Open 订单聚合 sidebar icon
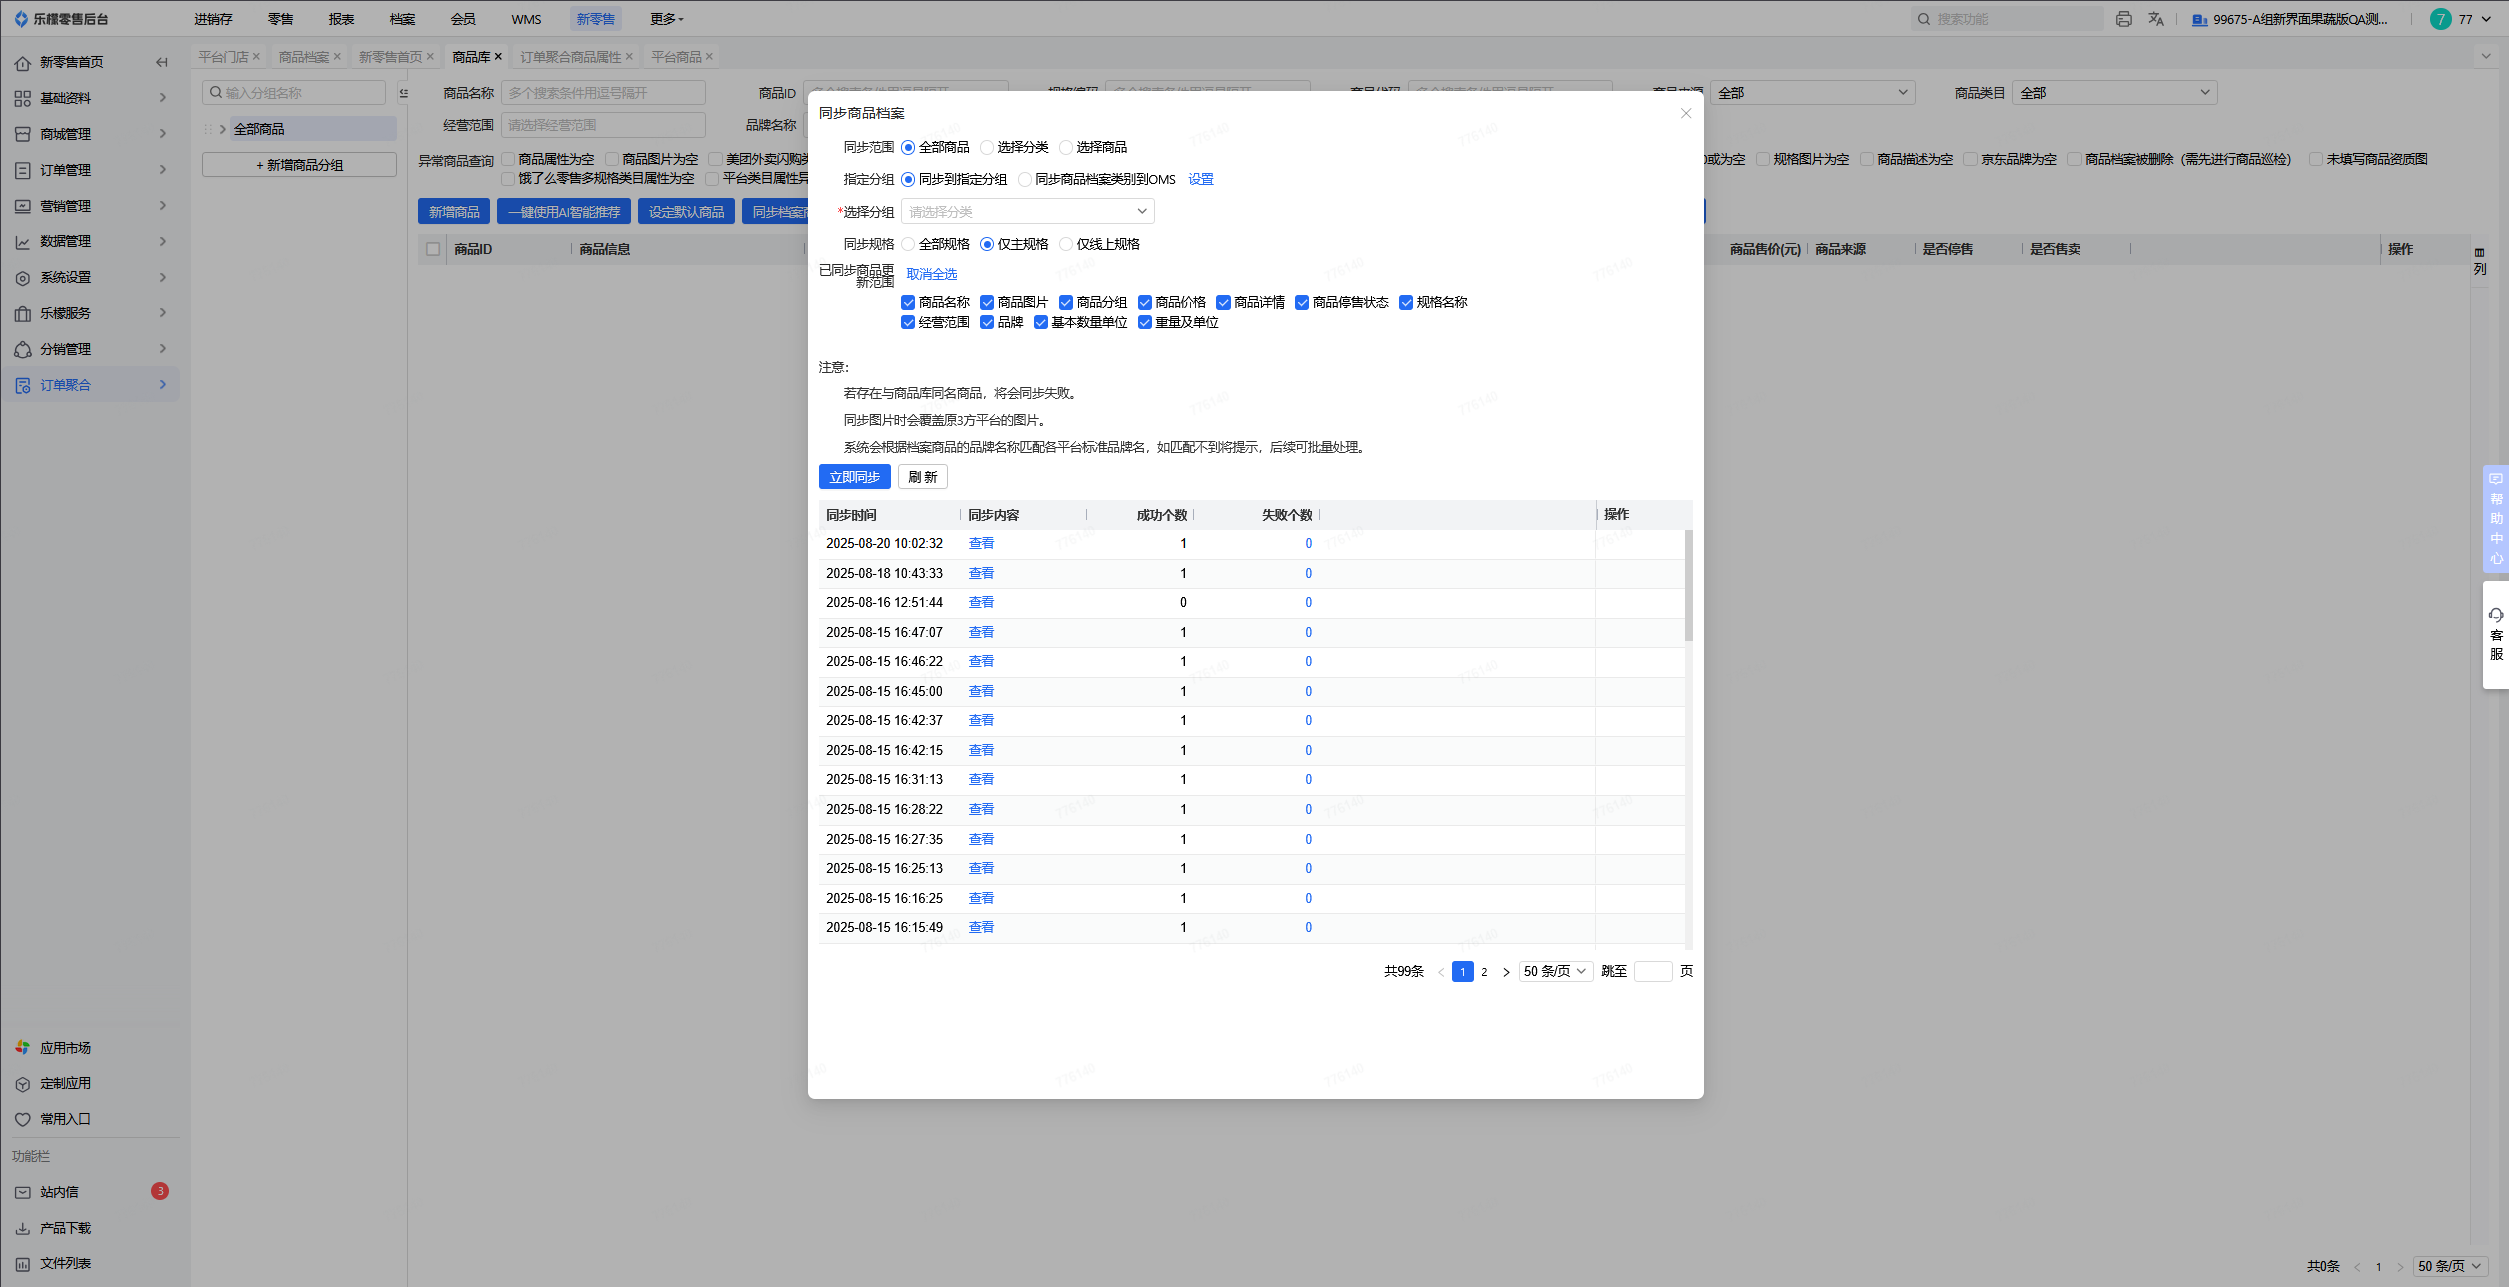 tap(22, 385)
